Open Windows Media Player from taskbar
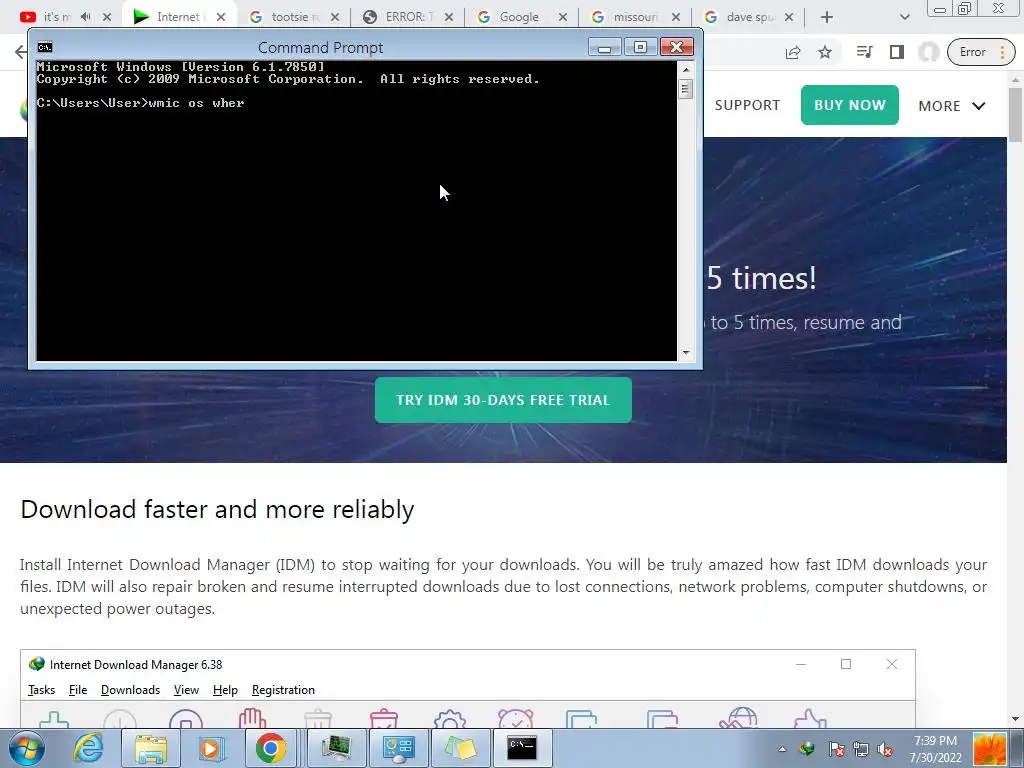 (210, 748)
